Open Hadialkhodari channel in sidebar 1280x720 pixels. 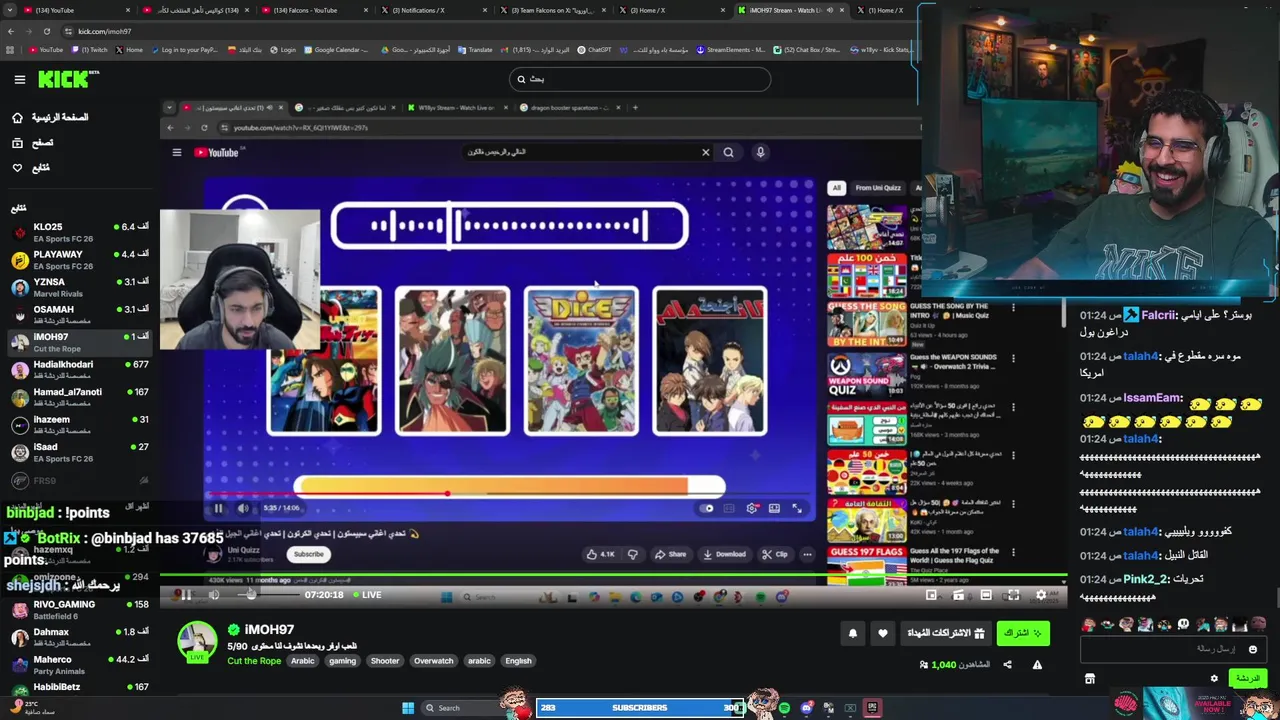79,370
